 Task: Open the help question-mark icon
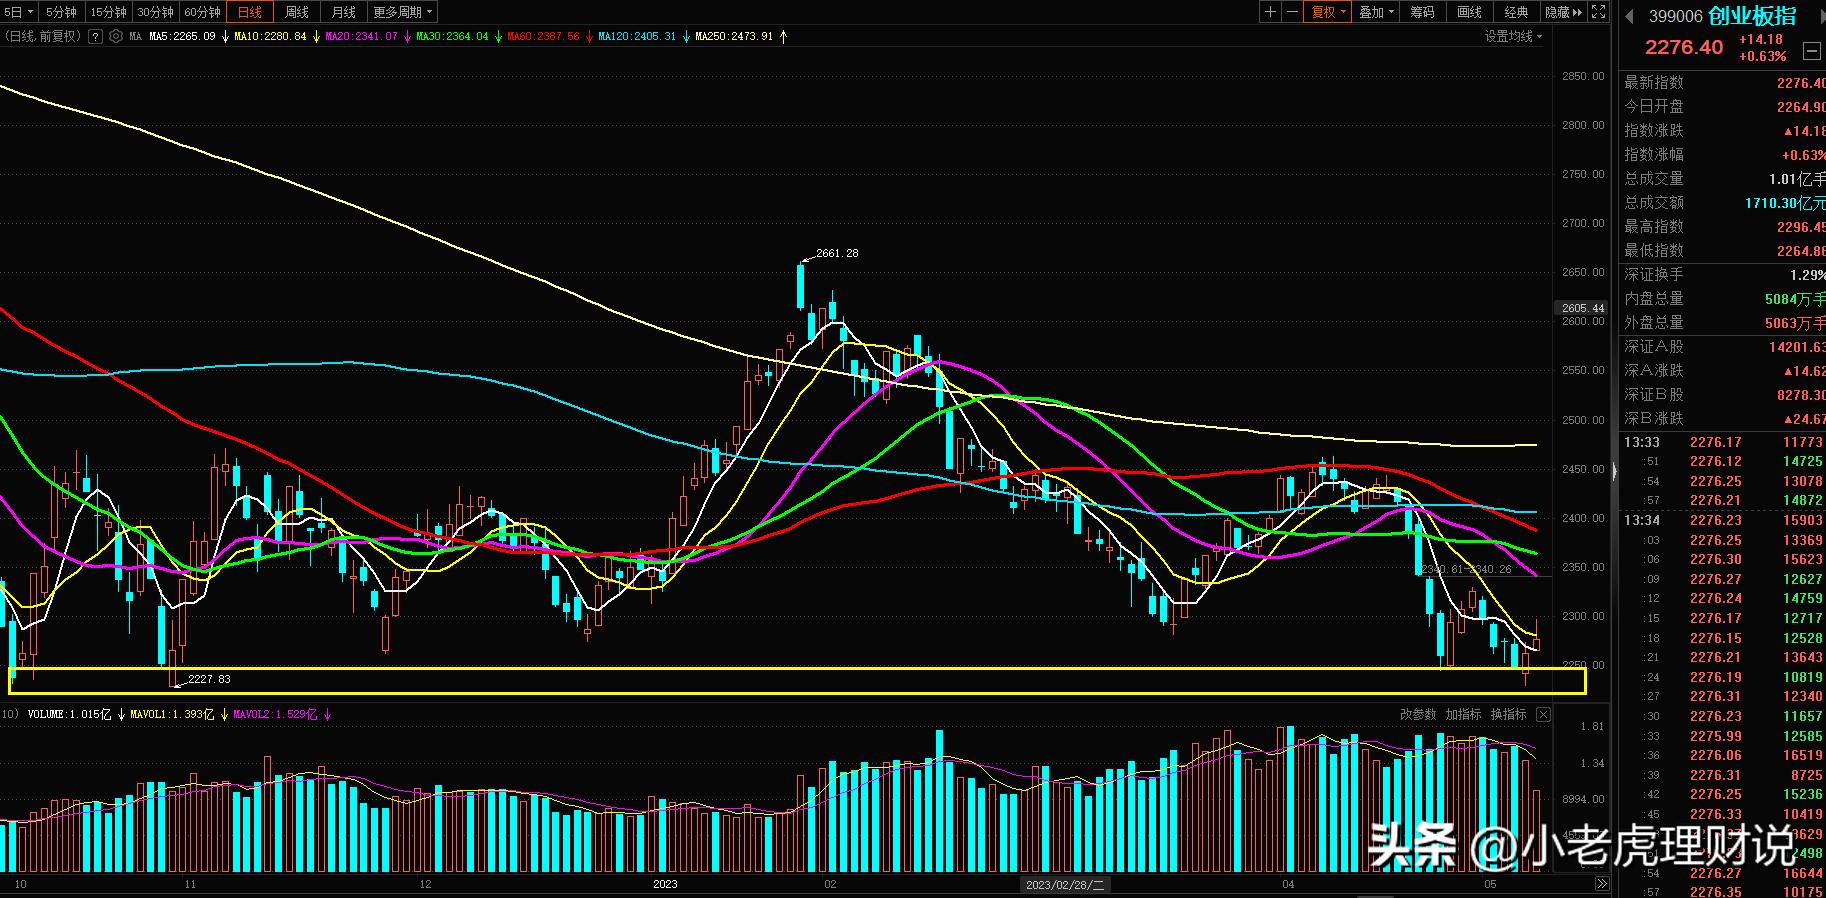point(95,36)
